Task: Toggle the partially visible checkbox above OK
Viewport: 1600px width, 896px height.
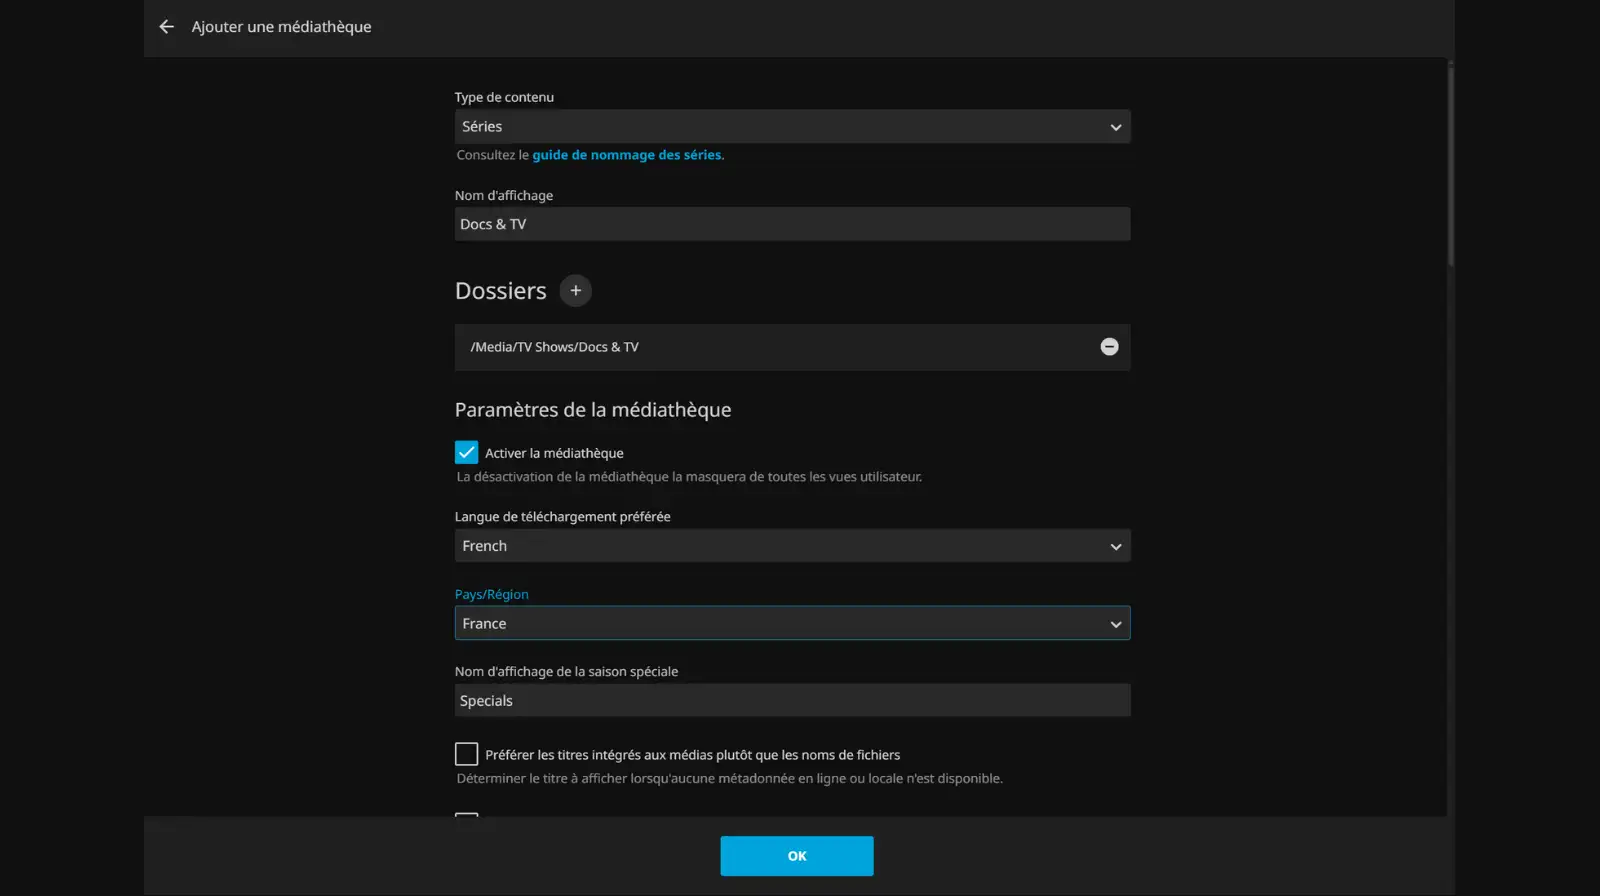Action: tap(466, 815)
